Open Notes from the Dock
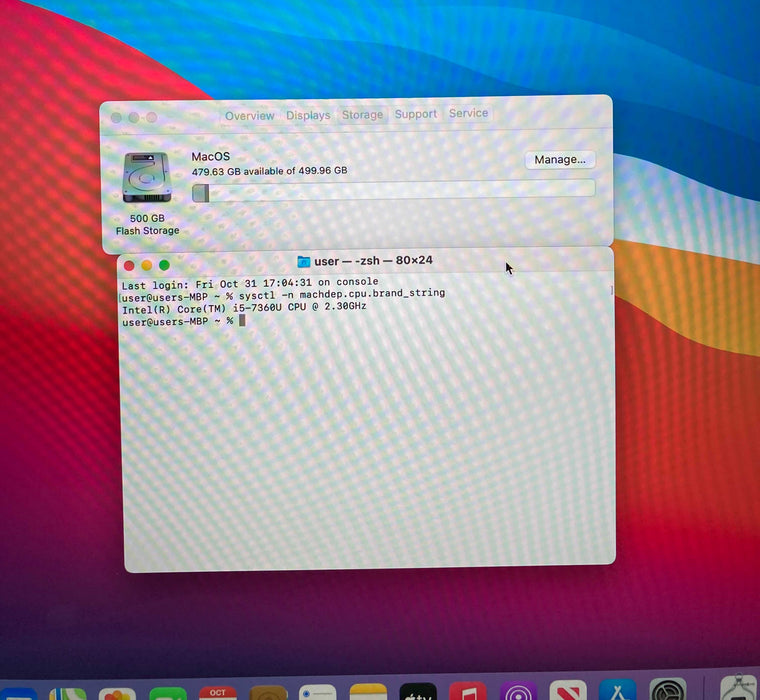Image resolution: width=760 pixels, height=700 pixels. [368, 692]
